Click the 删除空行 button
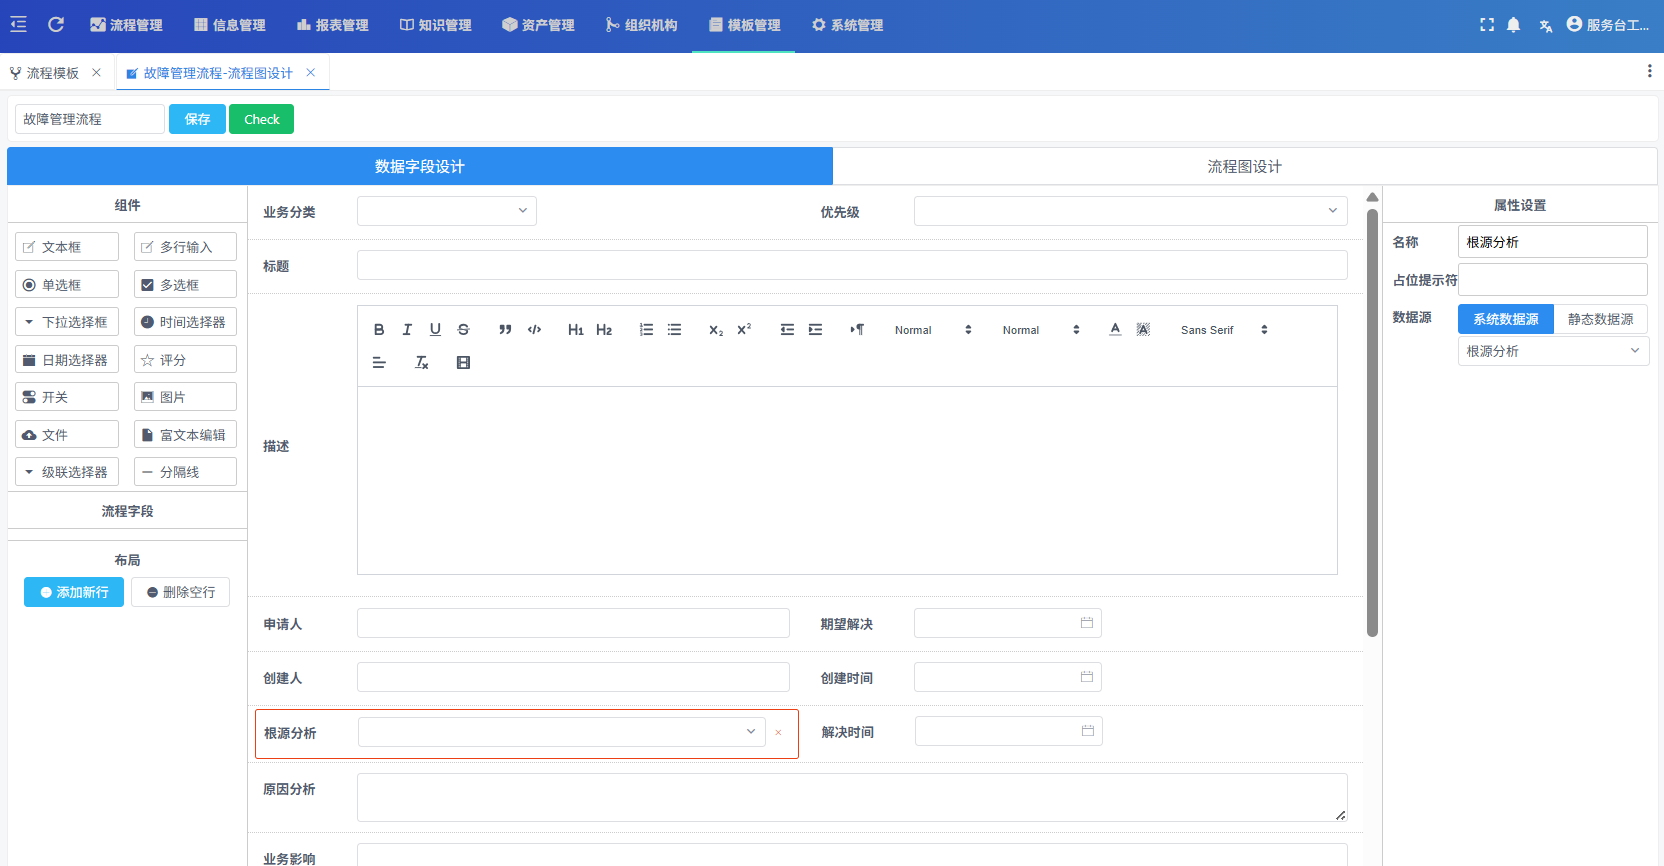 pyautogui.click(x=180, y=592)
